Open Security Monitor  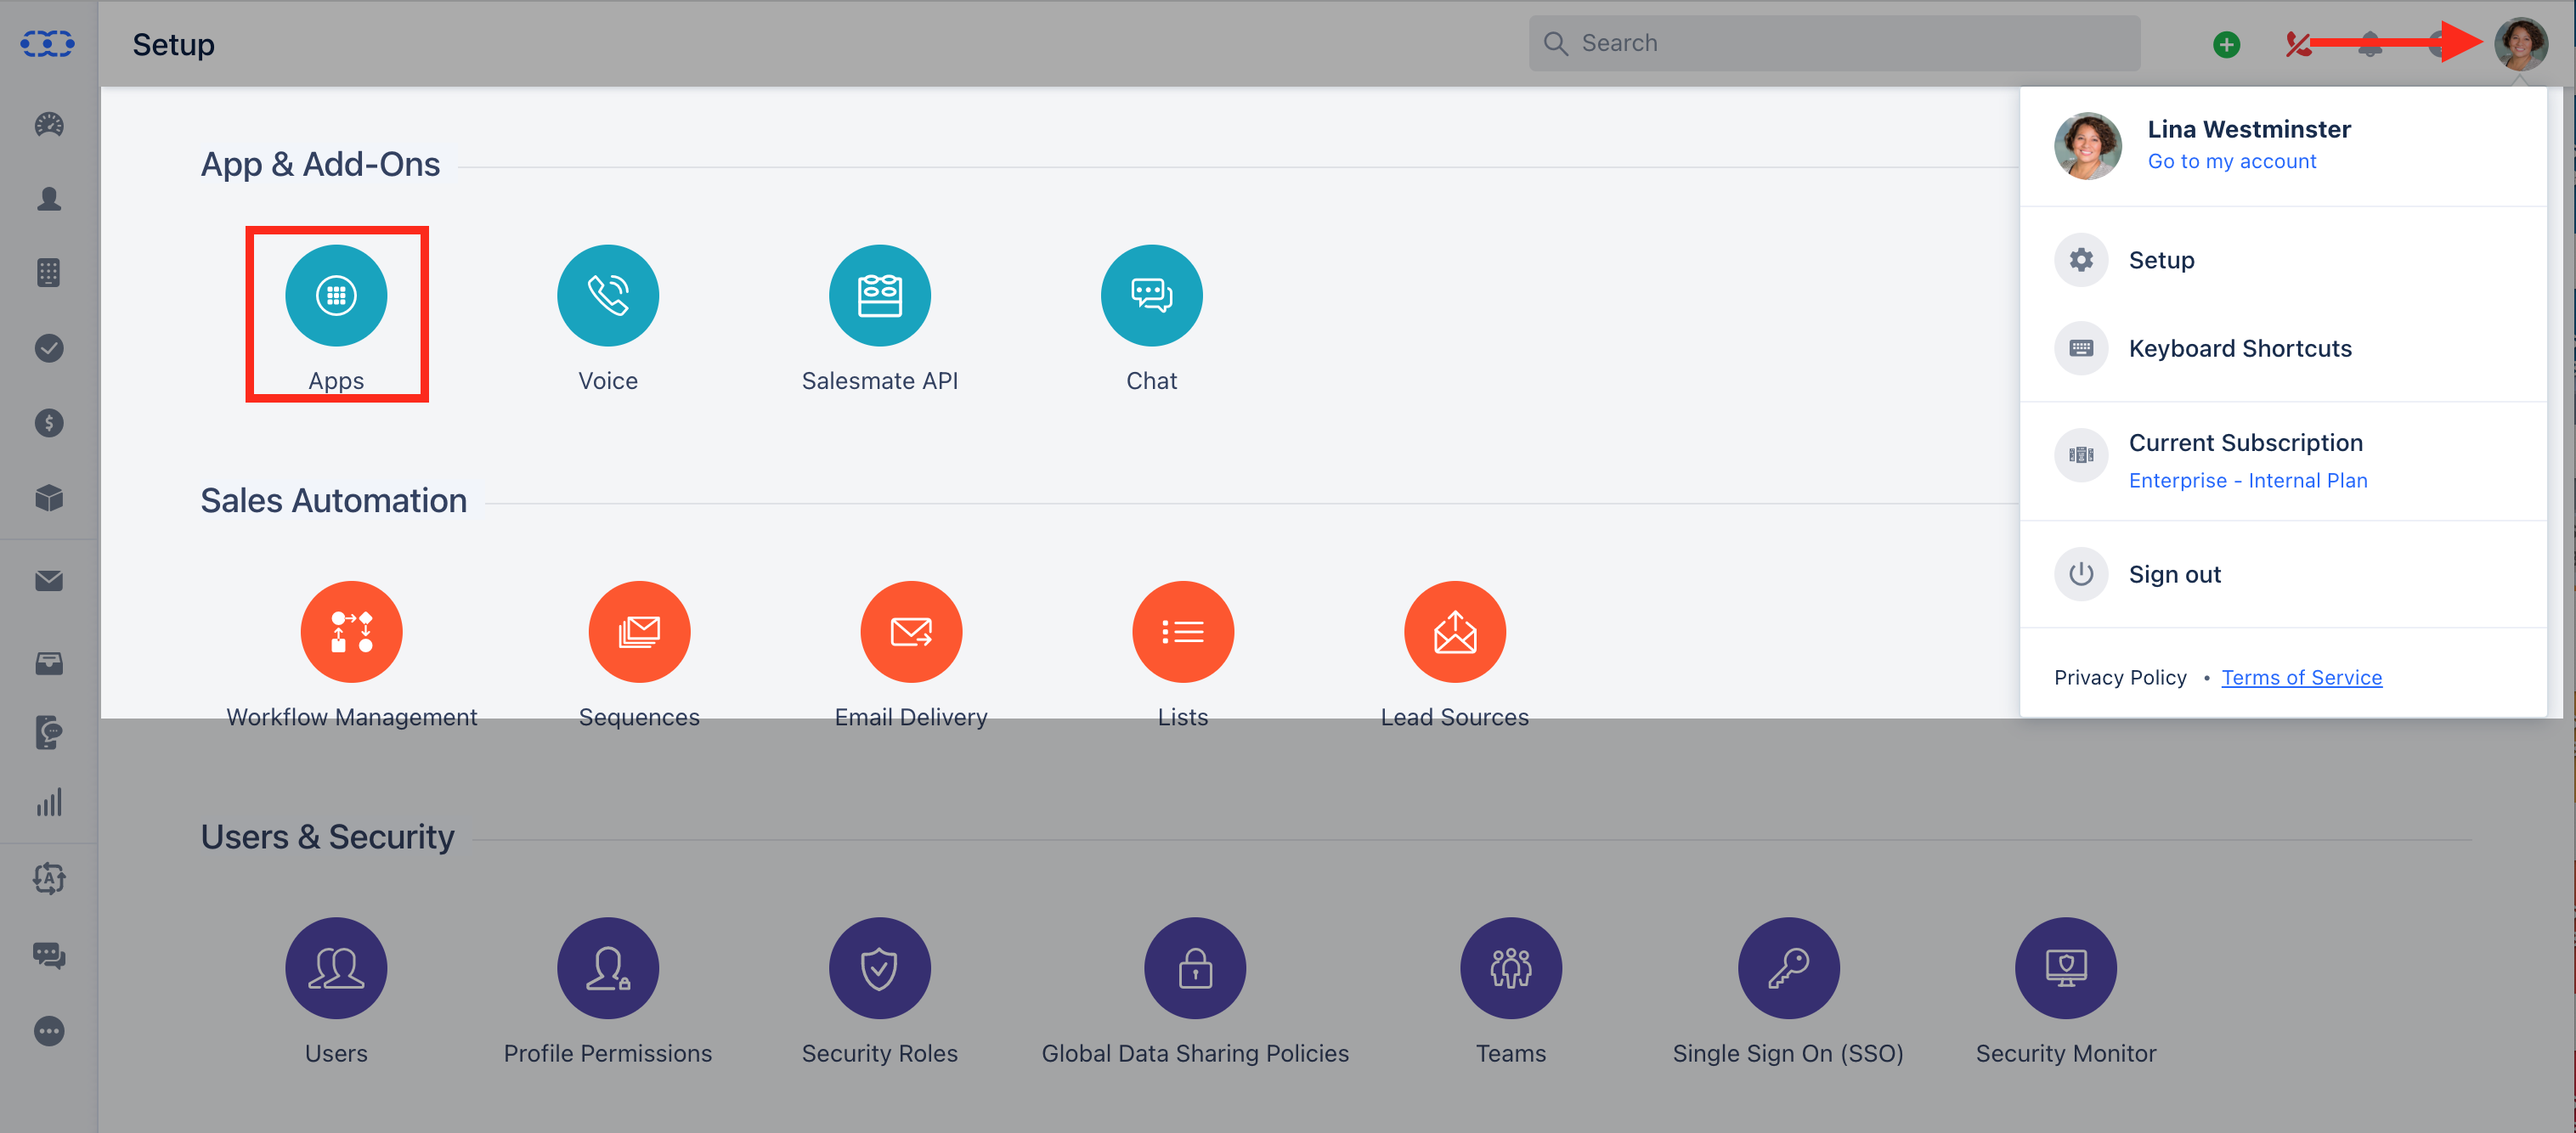2066,968
